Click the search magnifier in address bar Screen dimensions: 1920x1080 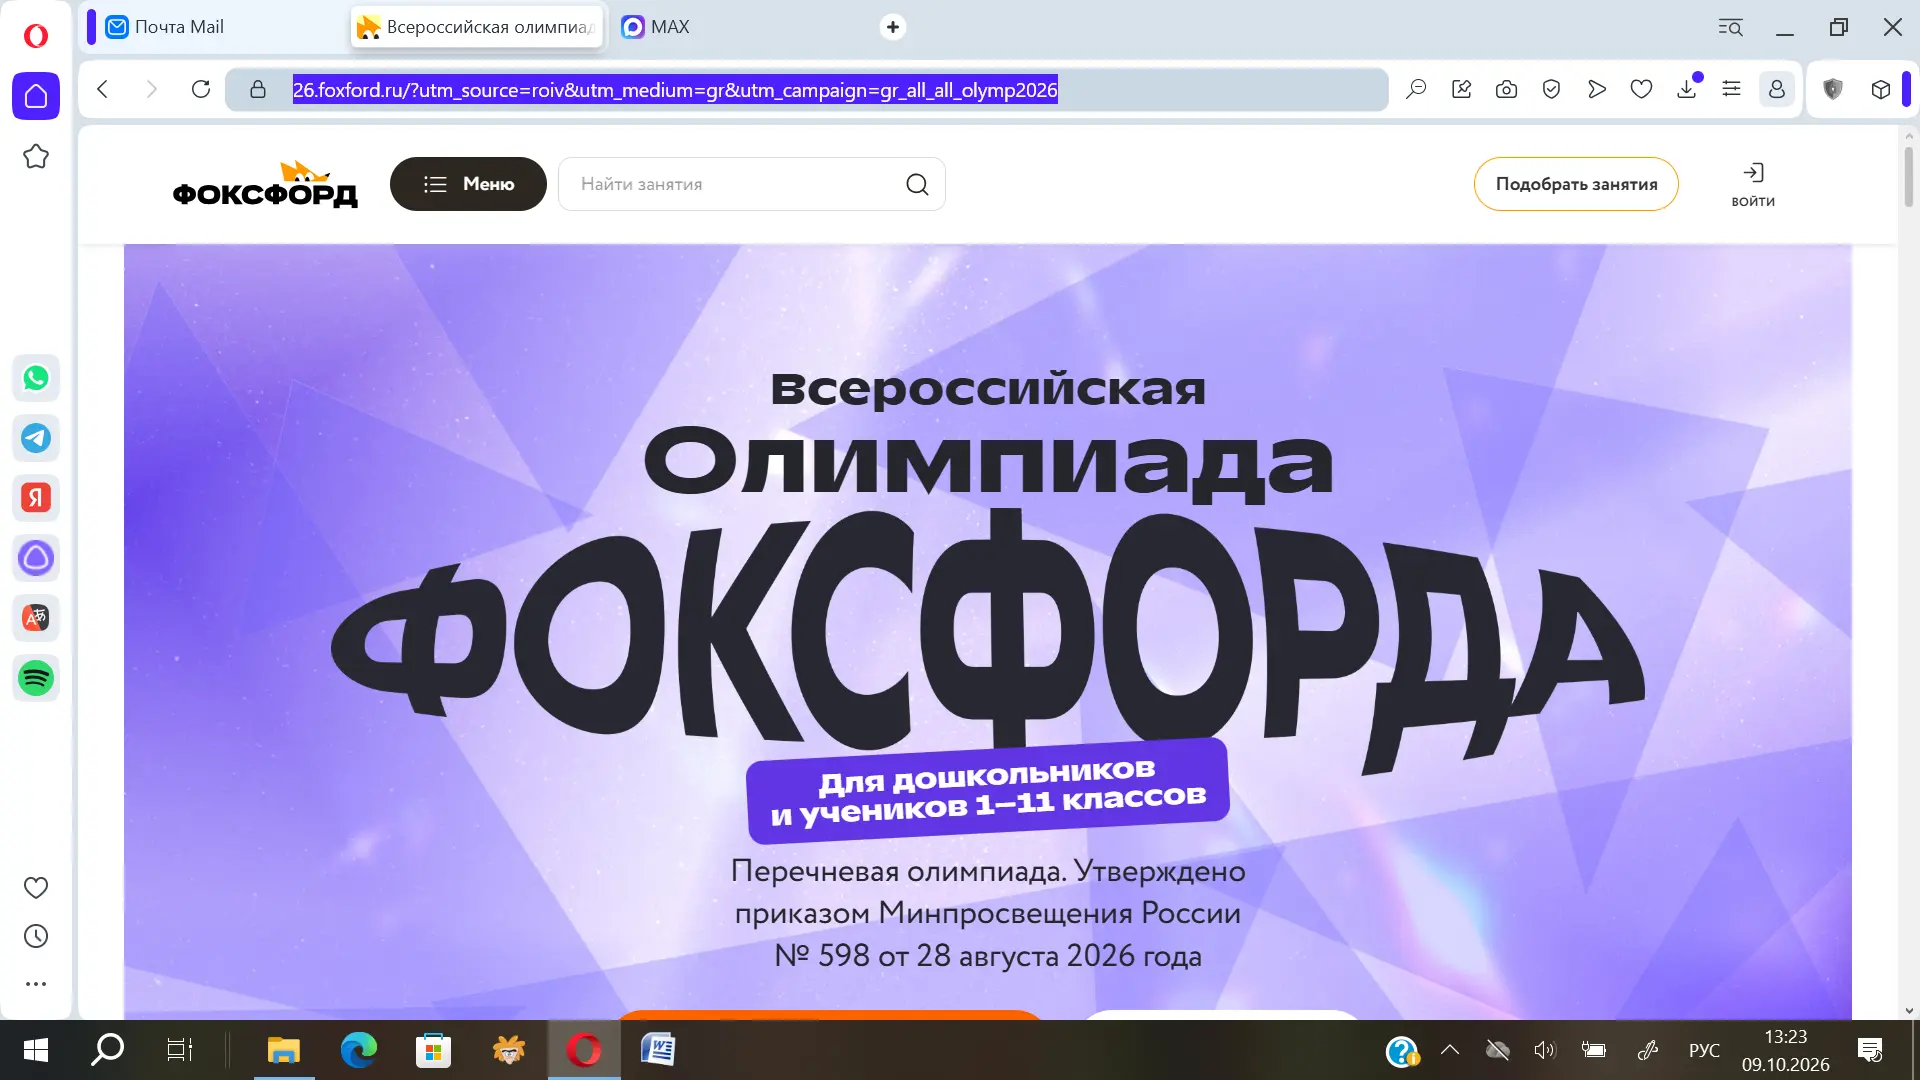point(1416,89)
